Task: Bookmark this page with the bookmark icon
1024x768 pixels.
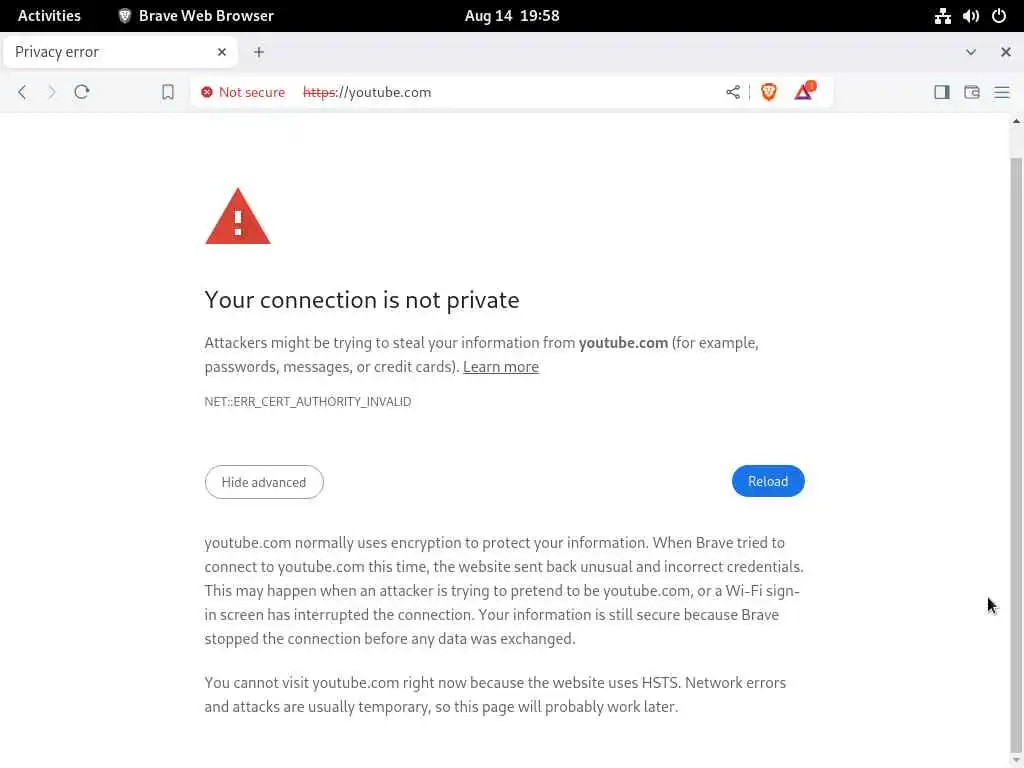Action: click(x=168, y=92)
